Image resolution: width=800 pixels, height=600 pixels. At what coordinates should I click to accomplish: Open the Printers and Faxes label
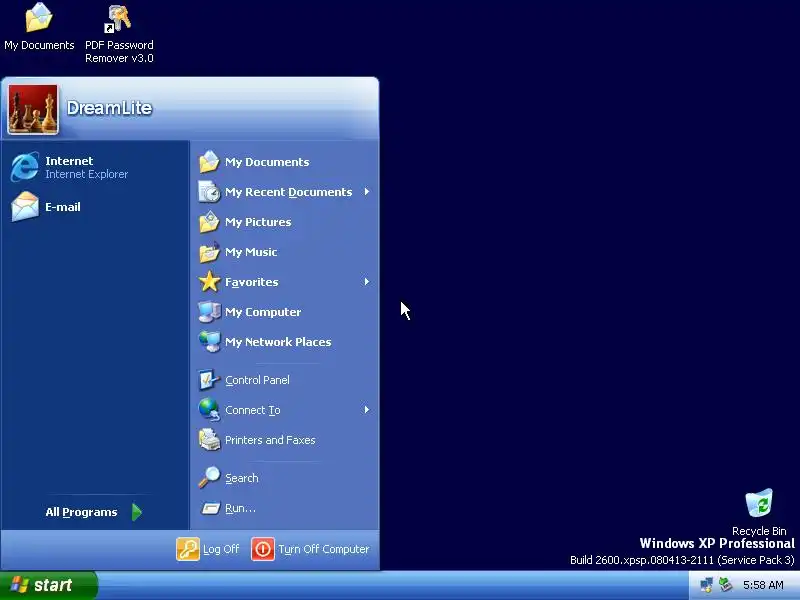tap(270, 440)
